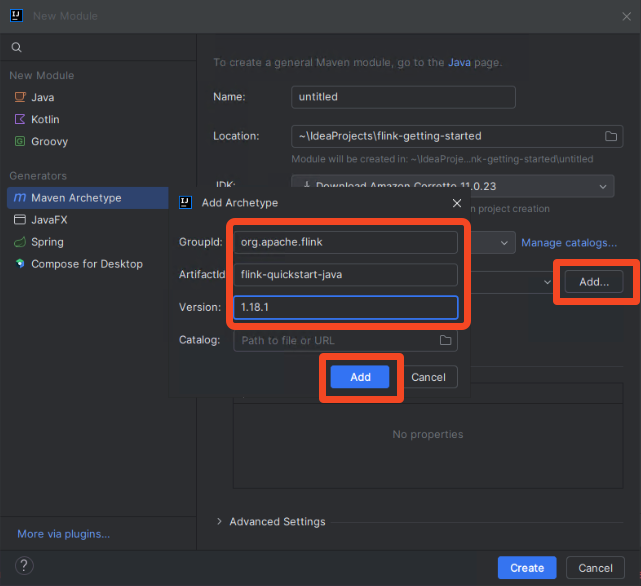Select Spring generator
641x586 pixels.
[39, 242]
